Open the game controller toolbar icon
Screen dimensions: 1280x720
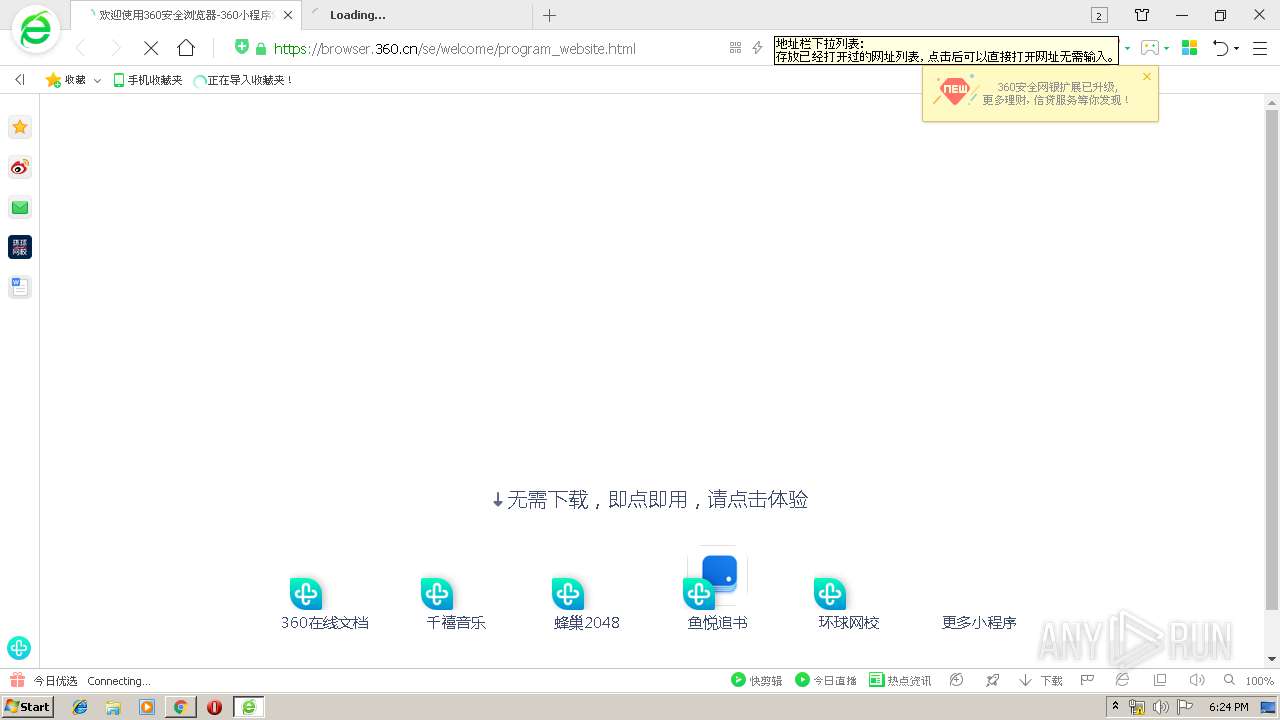click(1149, 48)
